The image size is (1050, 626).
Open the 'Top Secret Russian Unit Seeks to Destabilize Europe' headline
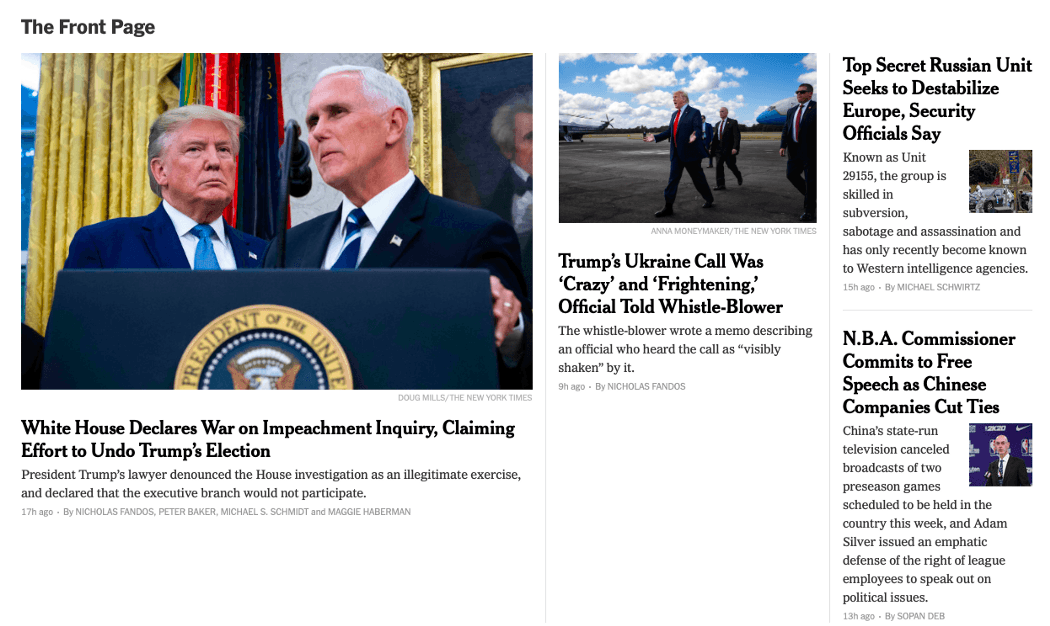937,99
